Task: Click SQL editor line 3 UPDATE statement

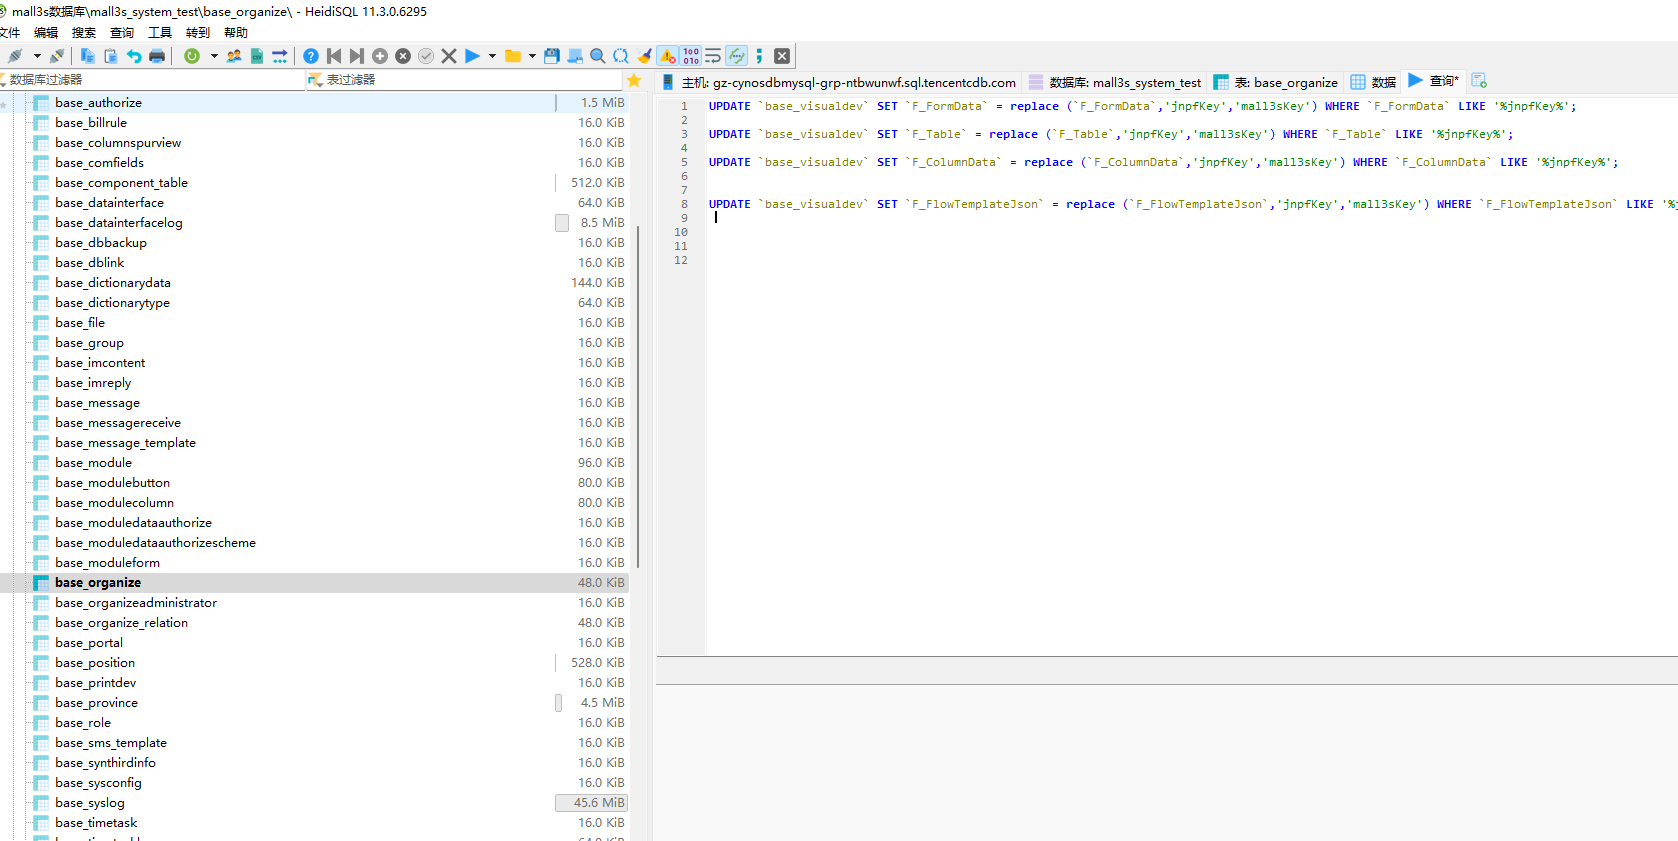Action: point(1110,134)
